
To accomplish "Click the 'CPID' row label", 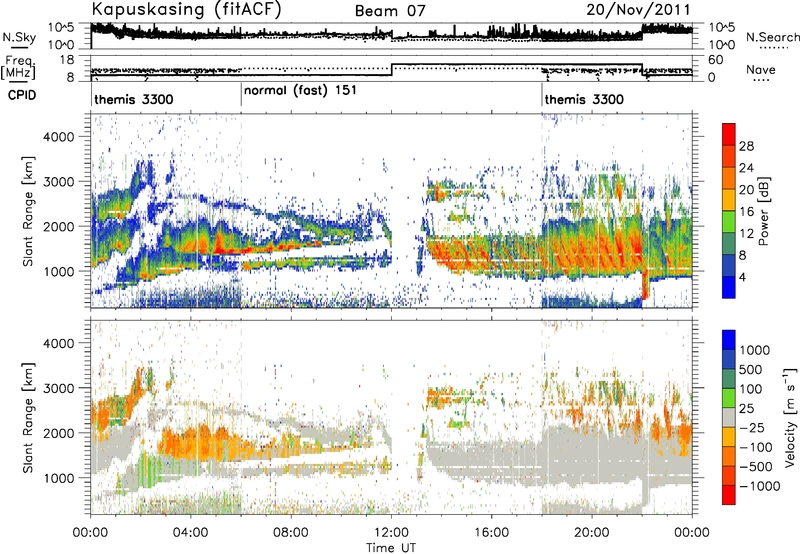I will (22, 95).
